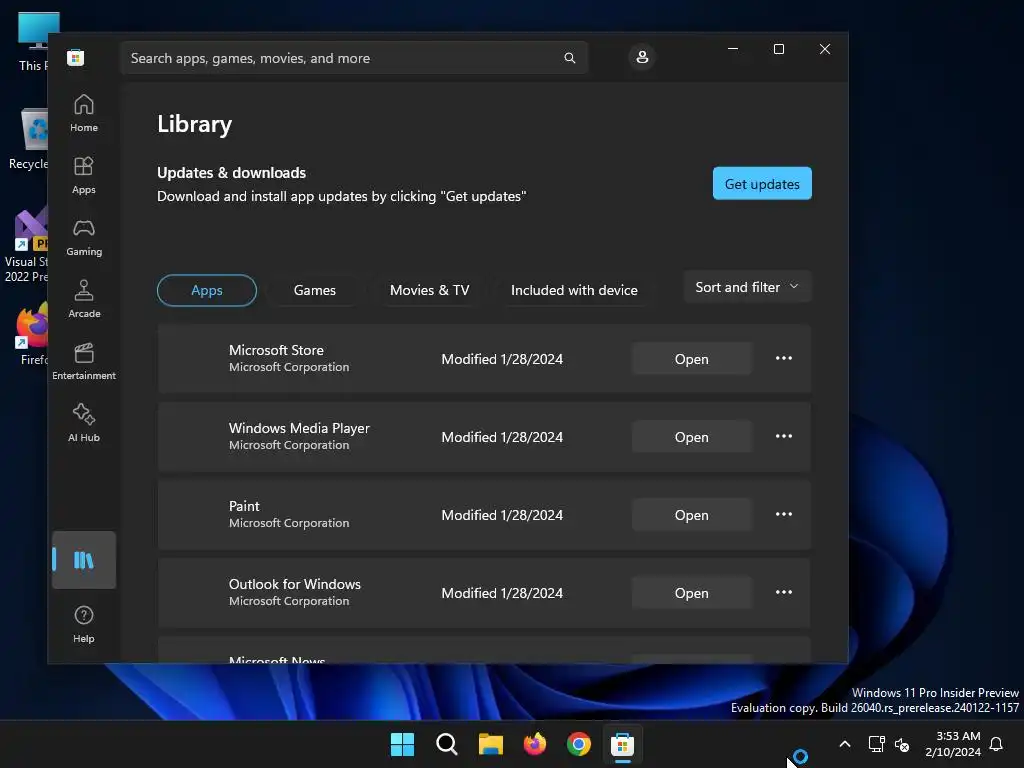Screen dimensions: 1024x768
Task: Open the notifications bell icon
Action: tap(996, 744)
